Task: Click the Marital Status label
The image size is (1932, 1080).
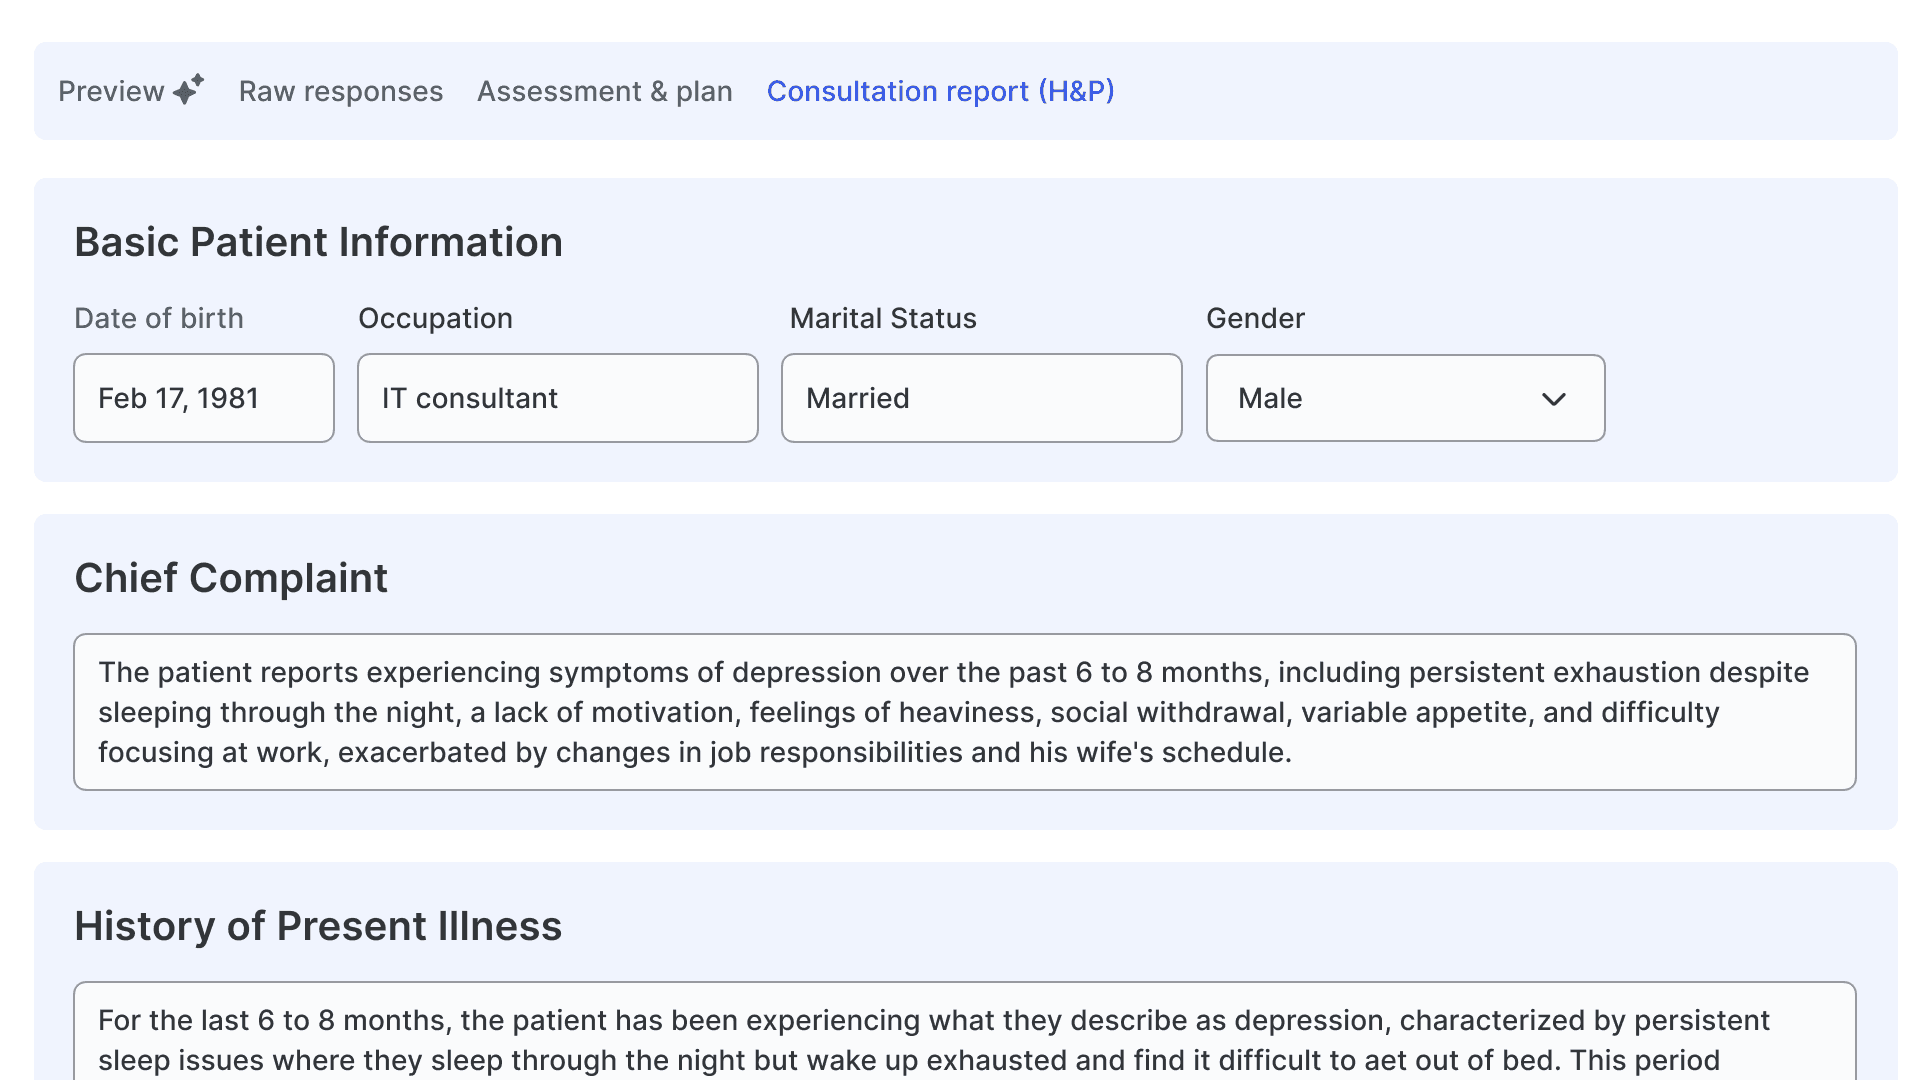Action: [x=883, y=318]
